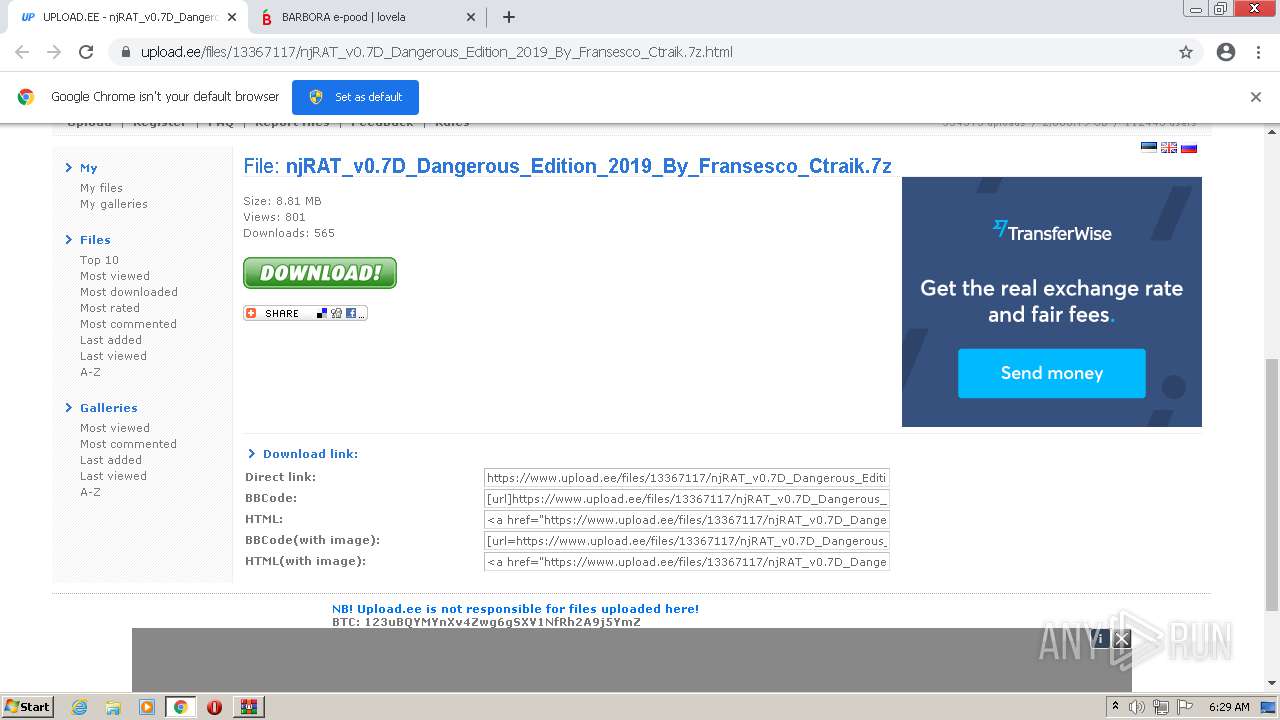Click the system clock 6:29 AM

click(x=1229, y=707)
